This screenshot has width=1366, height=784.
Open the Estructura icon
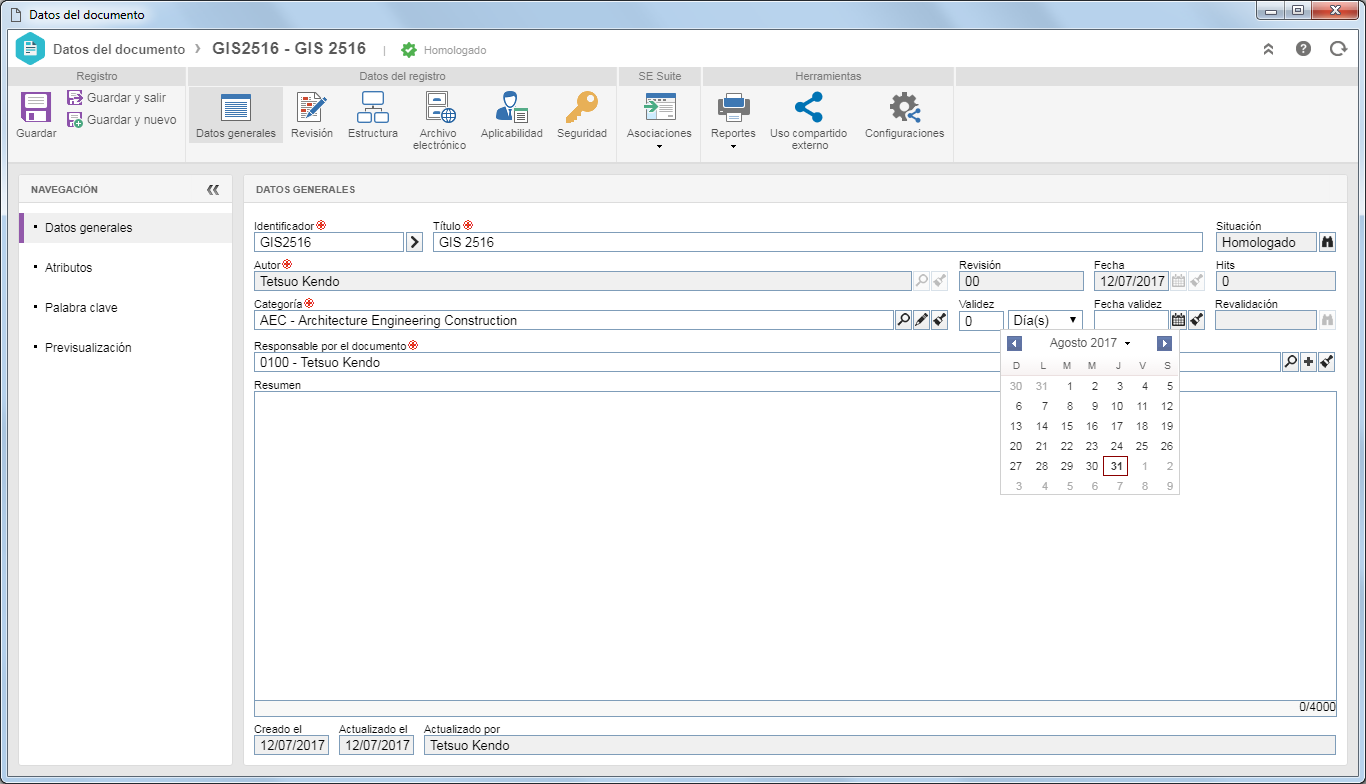tap(373, 107)
